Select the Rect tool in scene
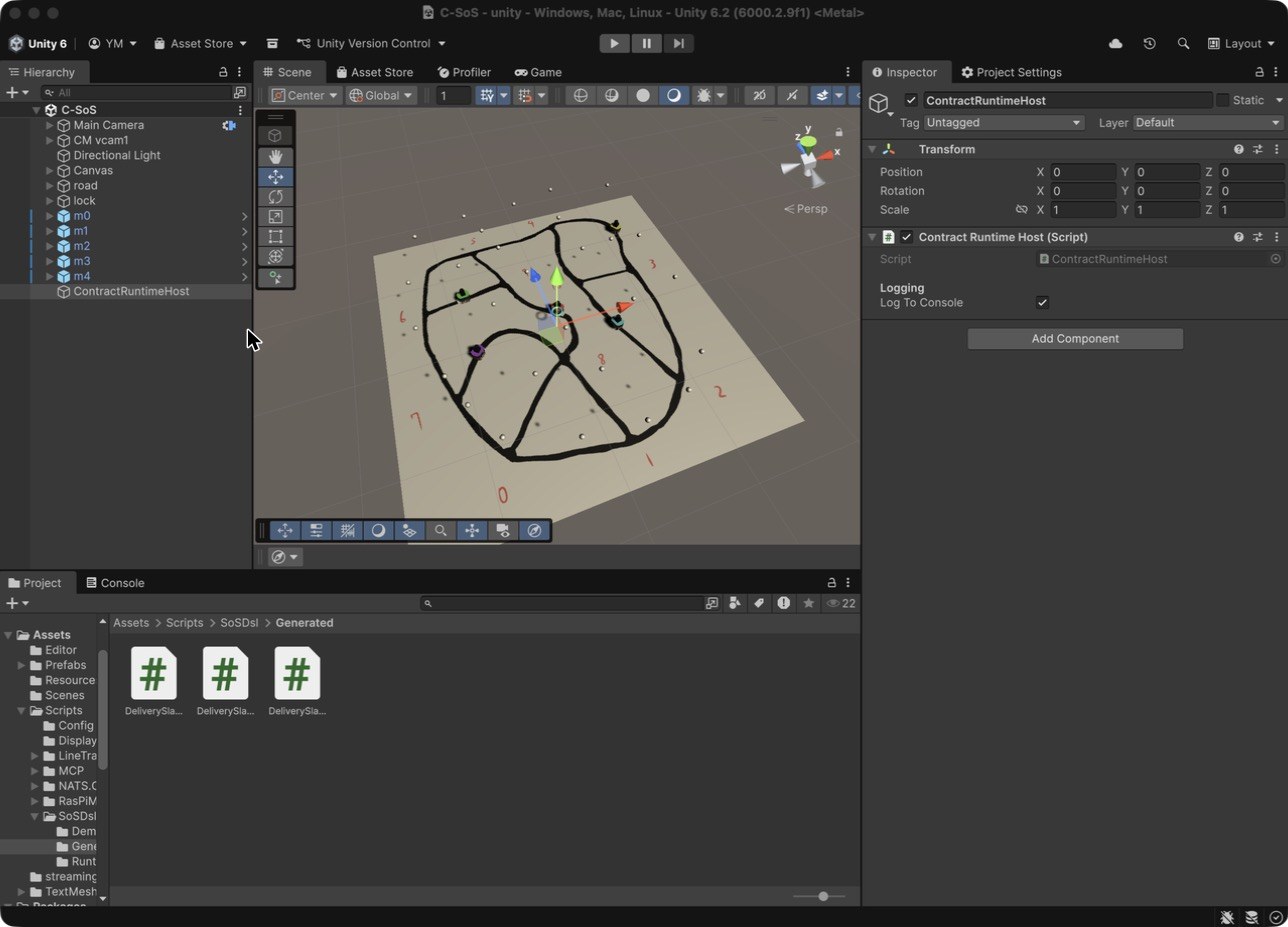Screen dimensions: 1288x927 (x=275, y=237)
